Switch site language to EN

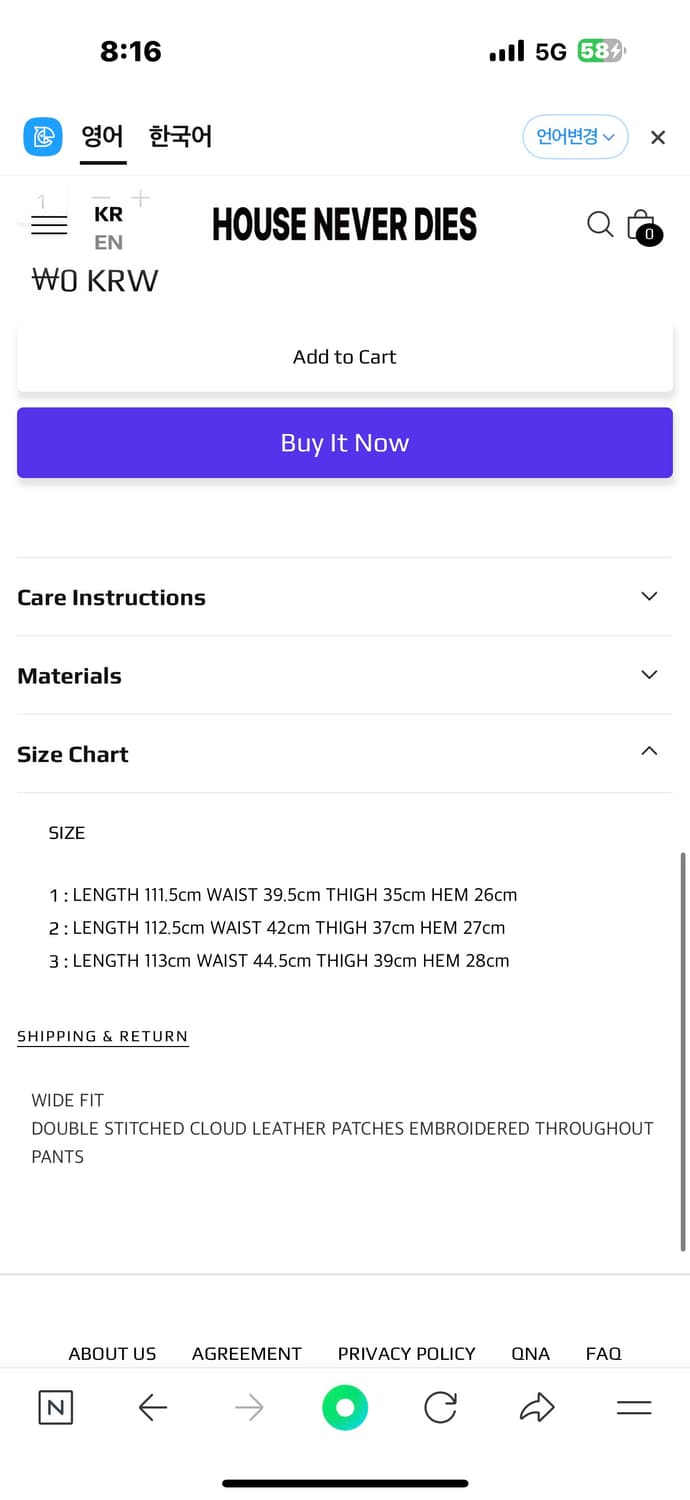click(108, 242)
